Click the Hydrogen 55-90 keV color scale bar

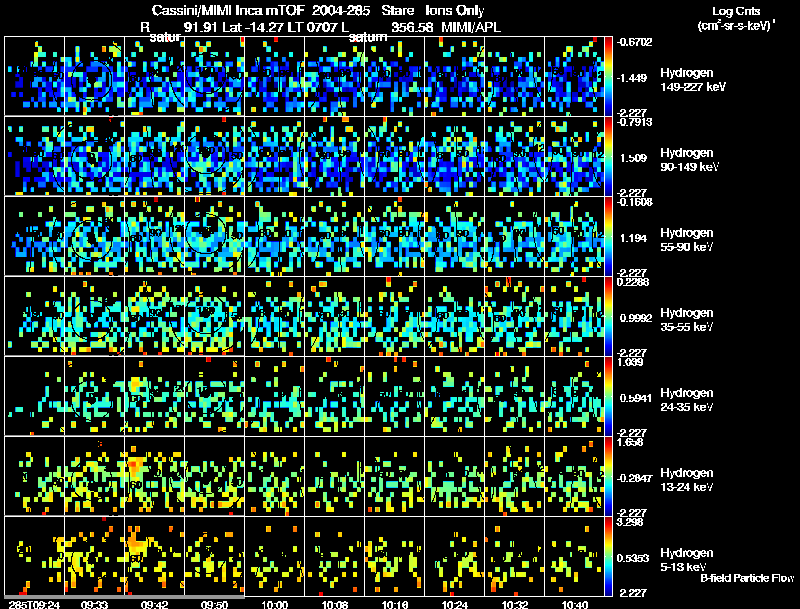608,236
